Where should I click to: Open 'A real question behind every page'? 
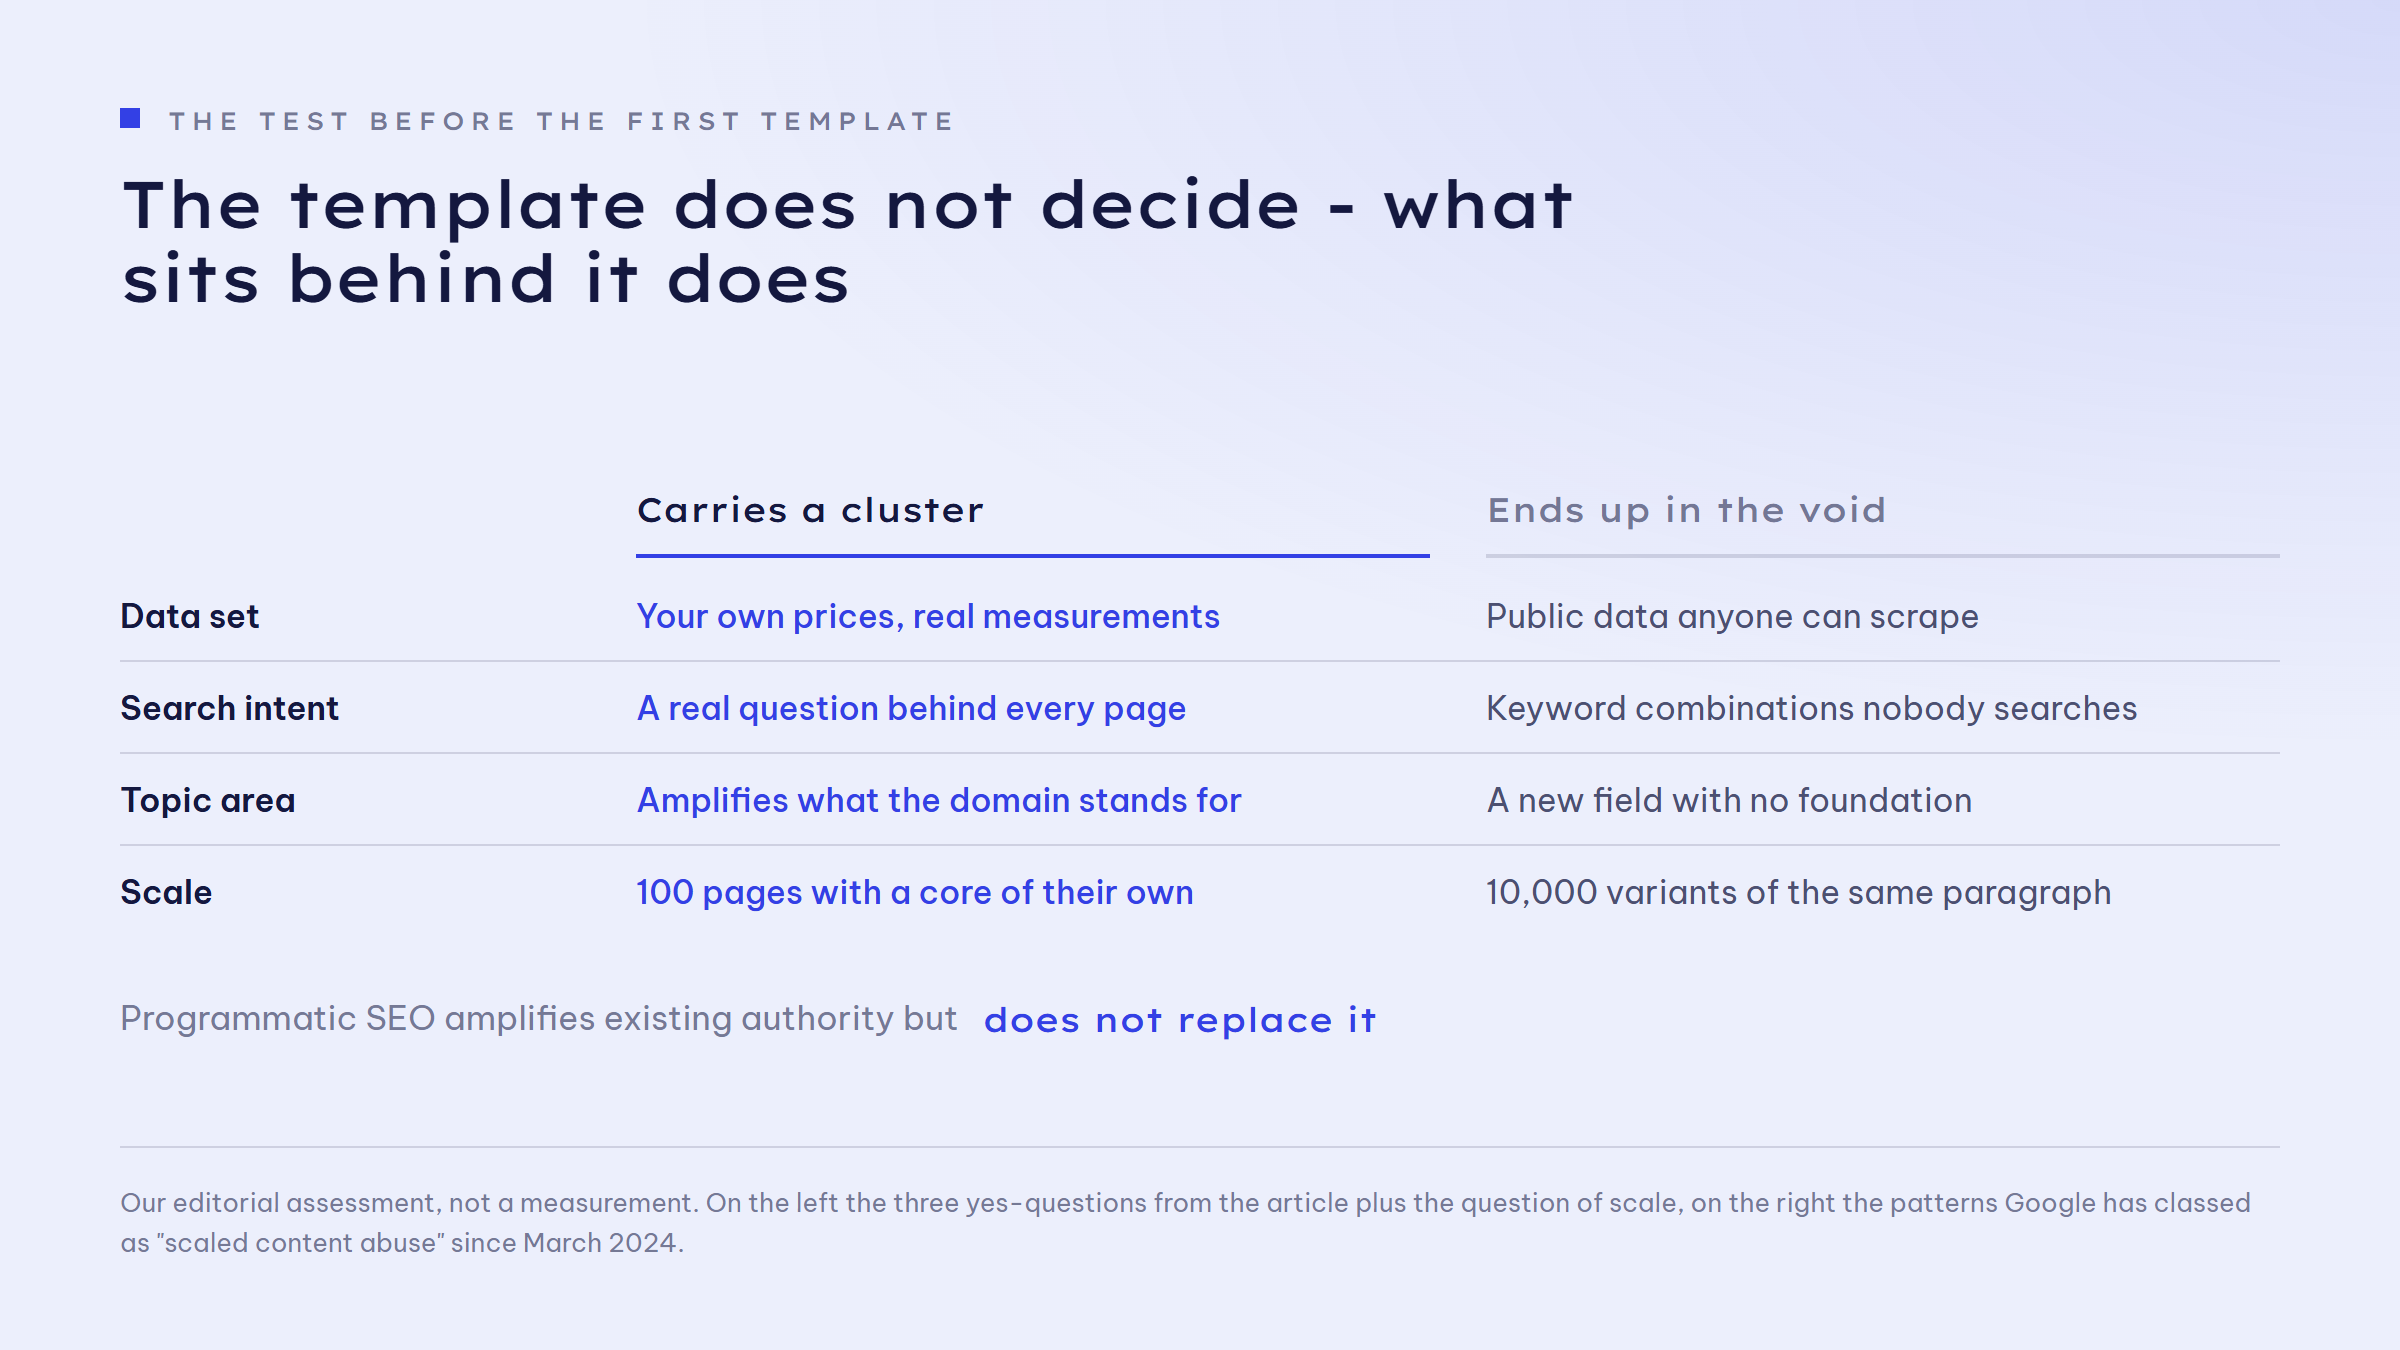pos(911,709)
